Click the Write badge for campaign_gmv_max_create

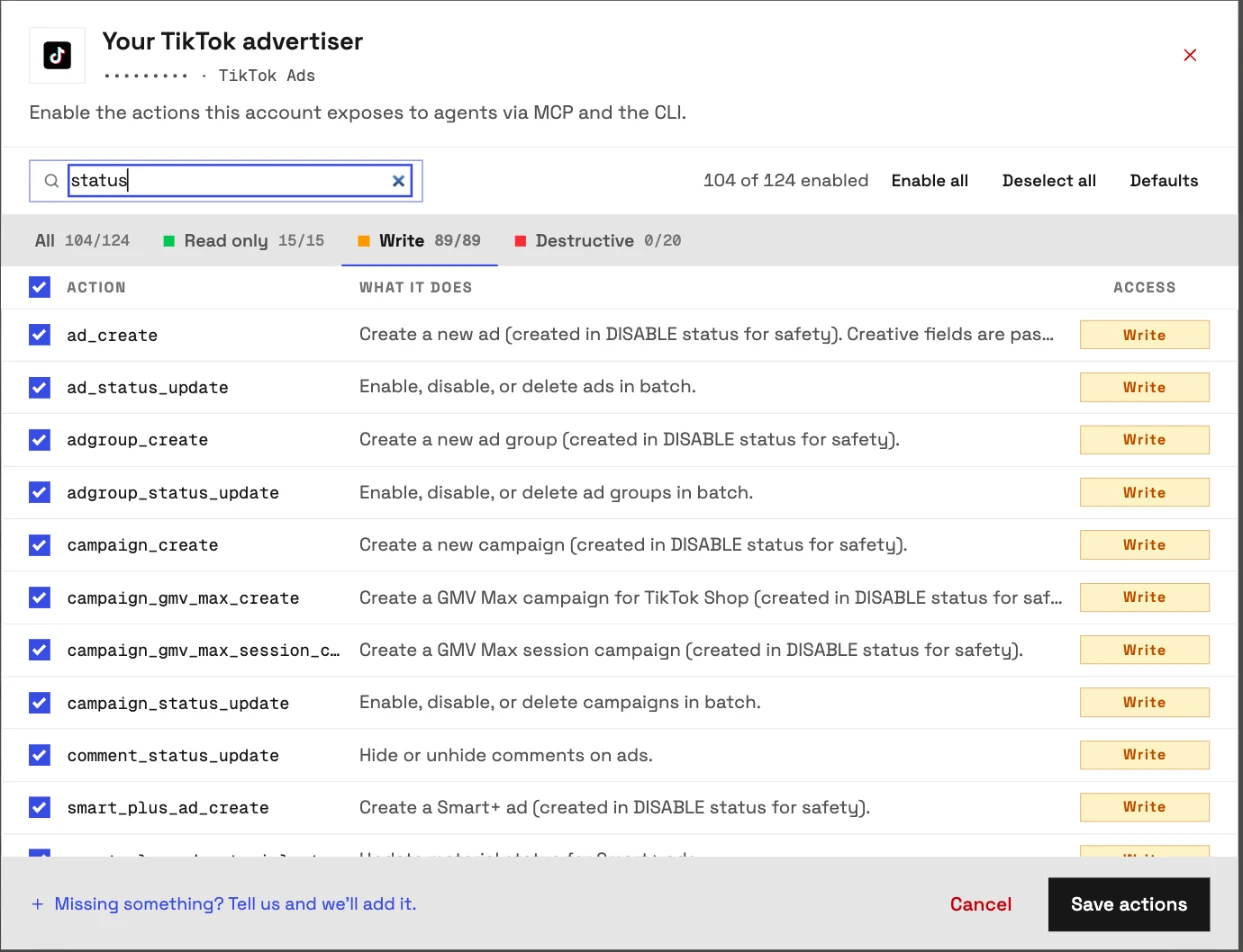pyautogui.click(x=1144, y=597)
